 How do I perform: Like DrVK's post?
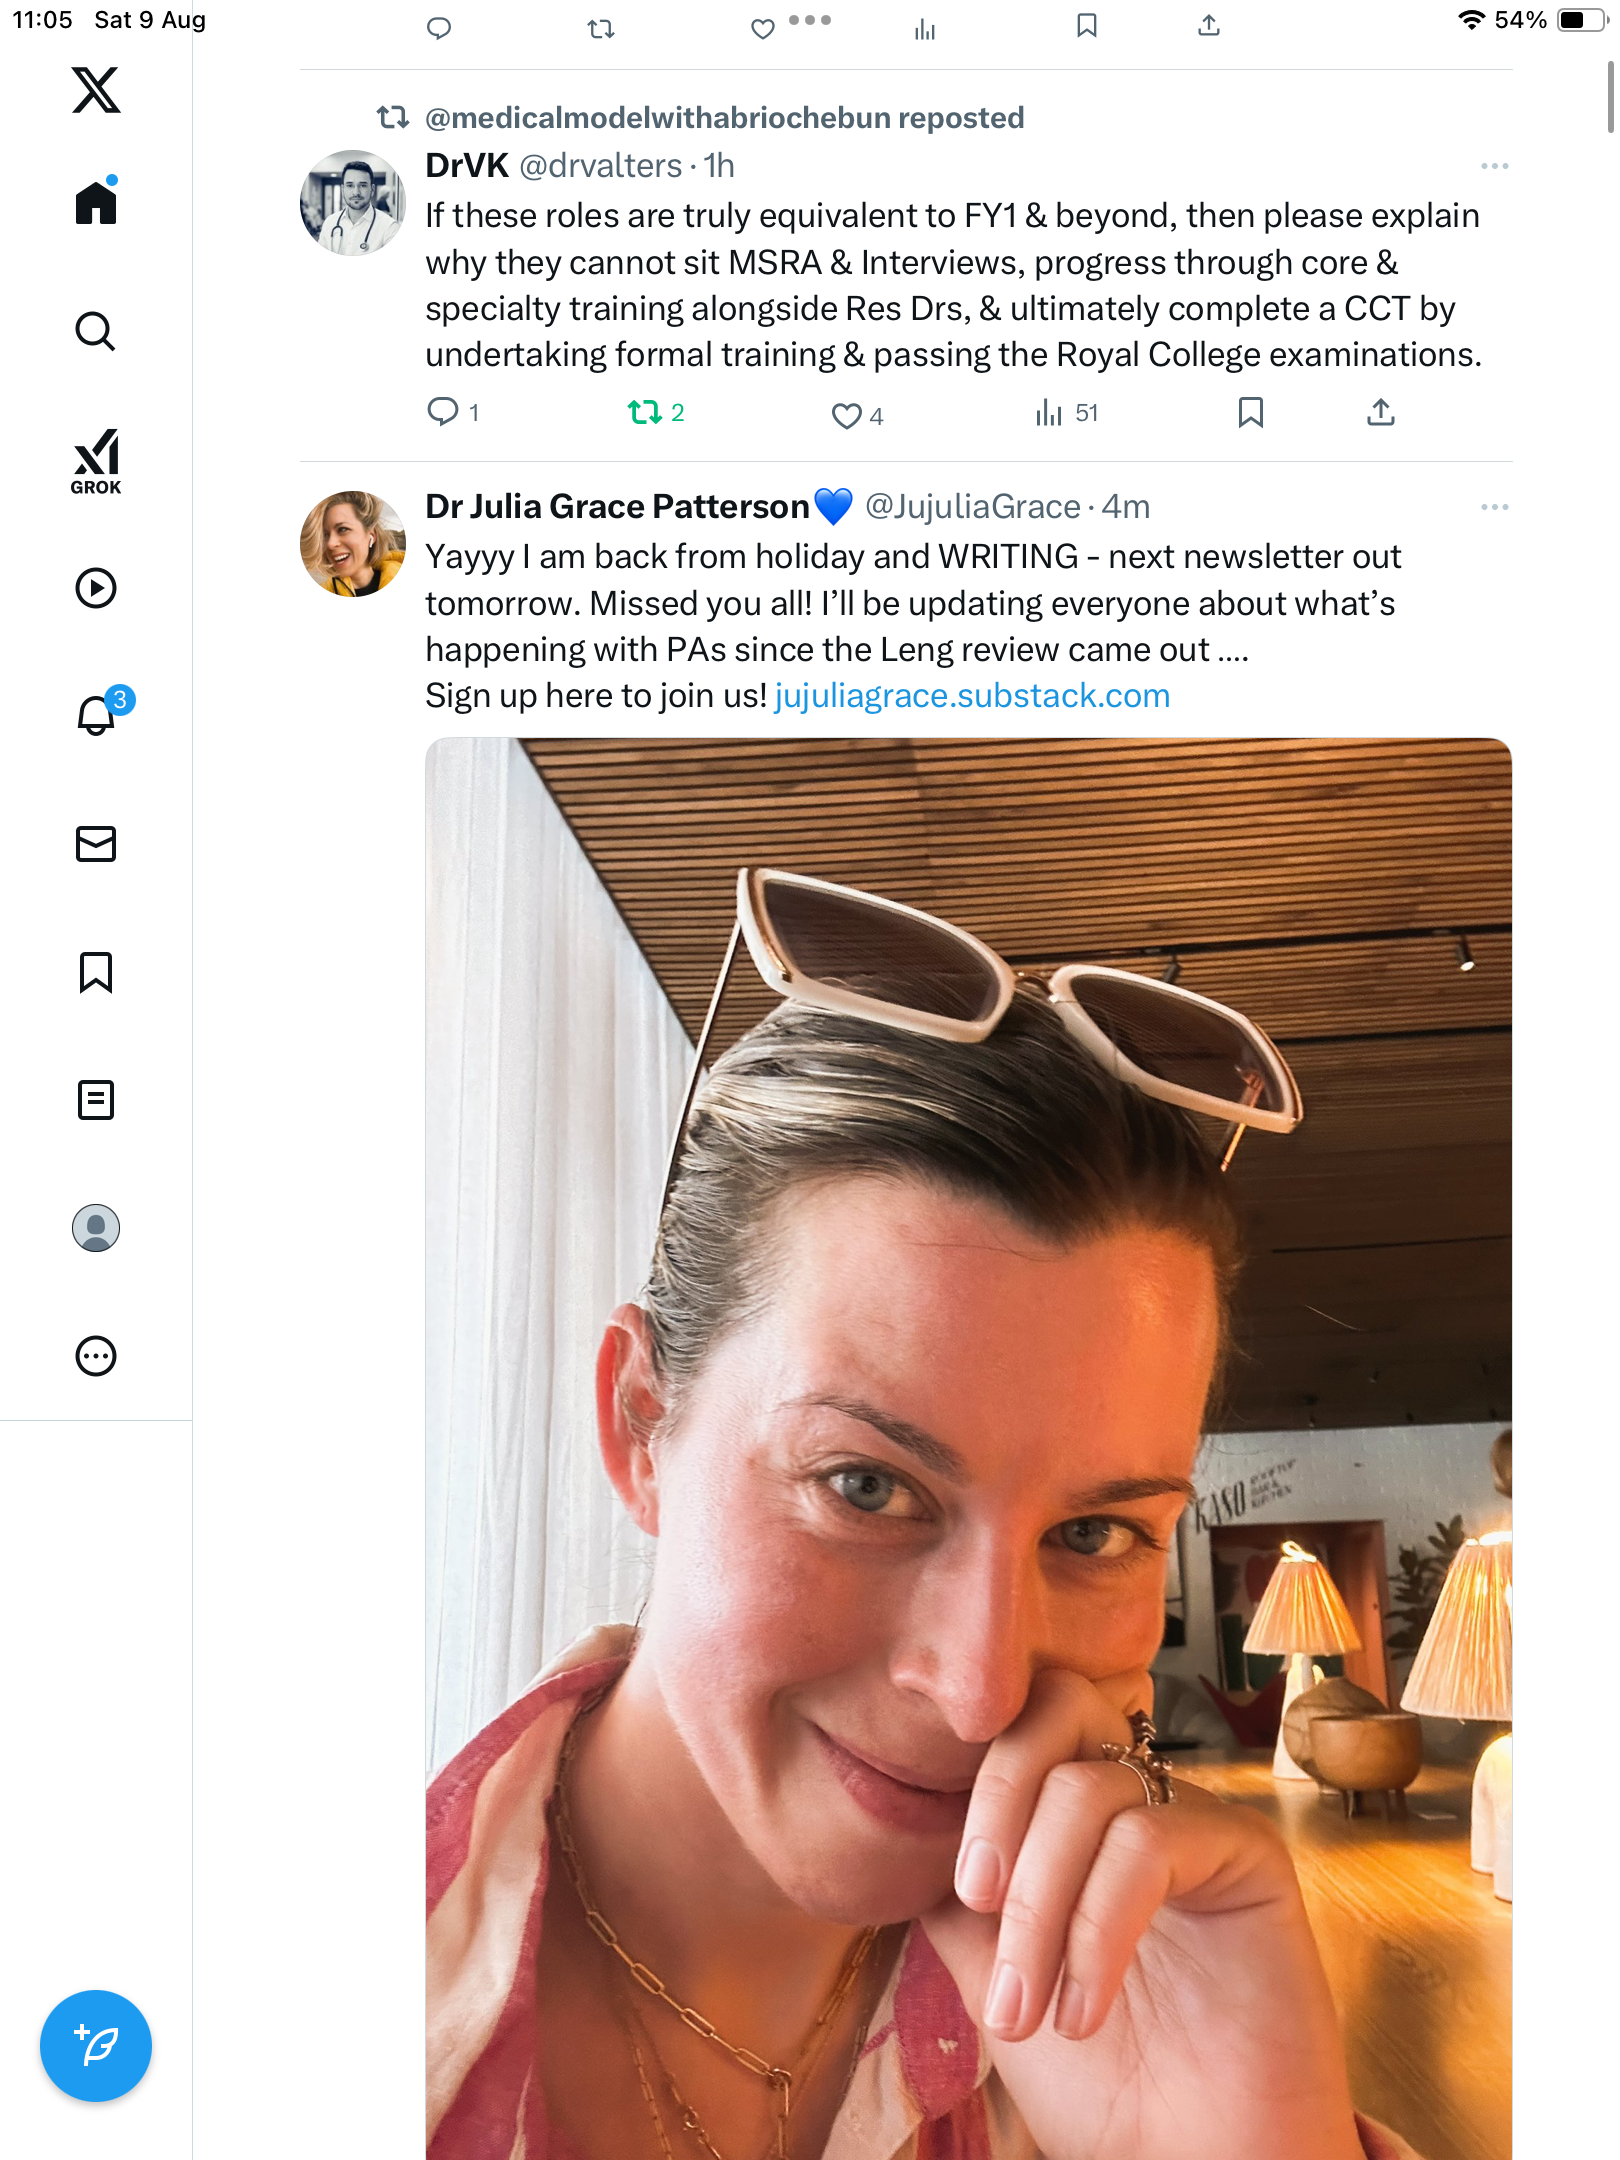(846, 415)
